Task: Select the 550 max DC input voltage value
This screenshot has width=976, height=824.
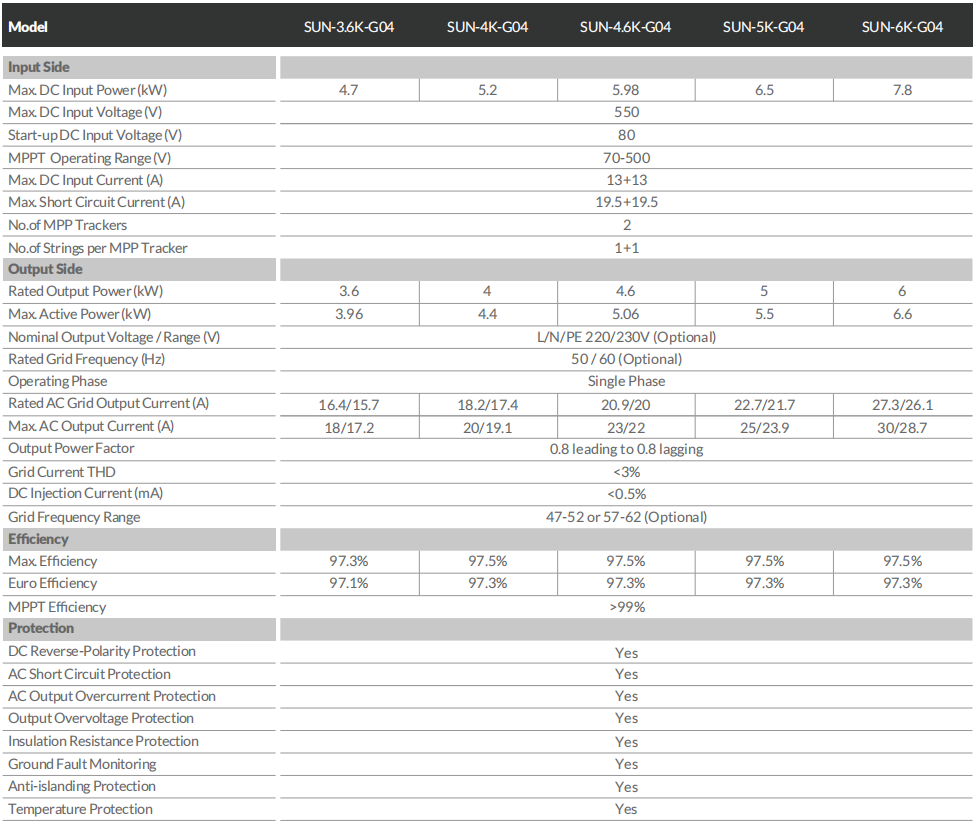Action: [626, 112]
